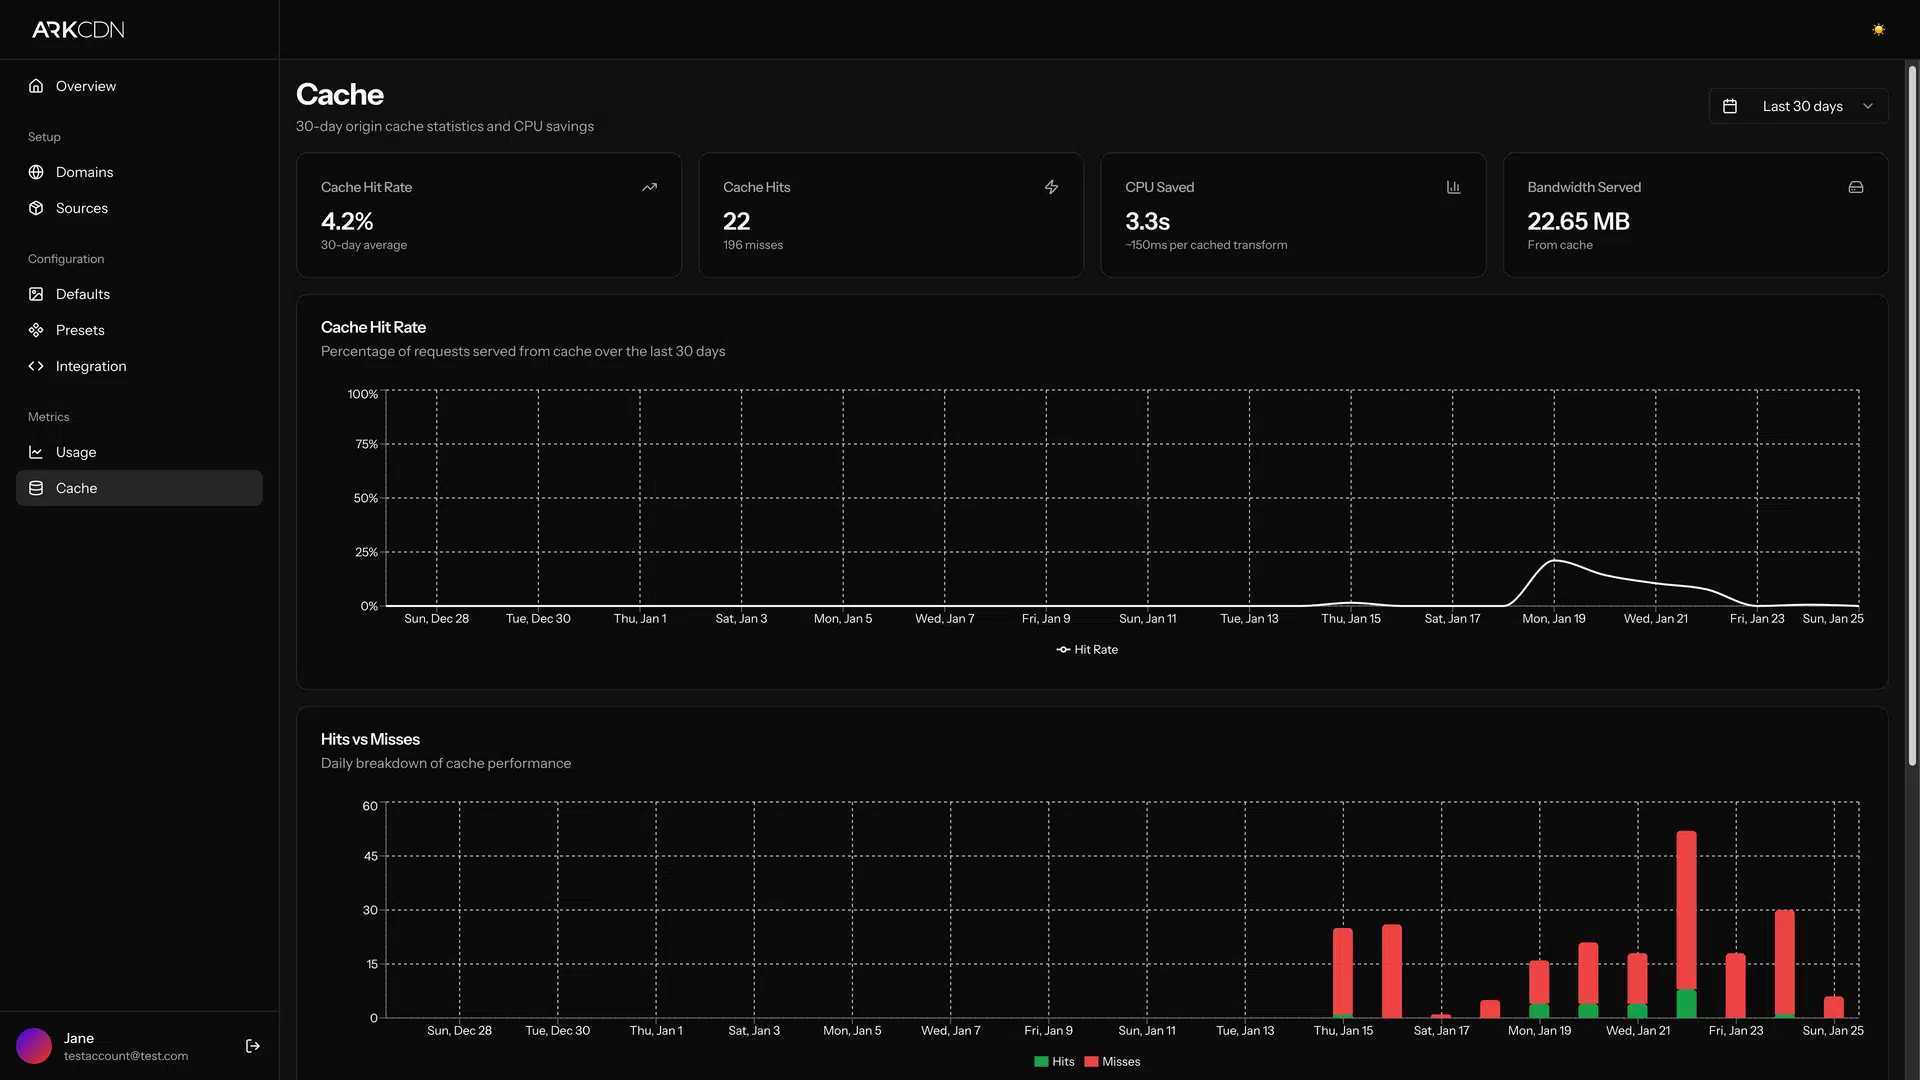Go to Domains in sidebar
Screen dimensions: 1920x1080
point(139,172)
